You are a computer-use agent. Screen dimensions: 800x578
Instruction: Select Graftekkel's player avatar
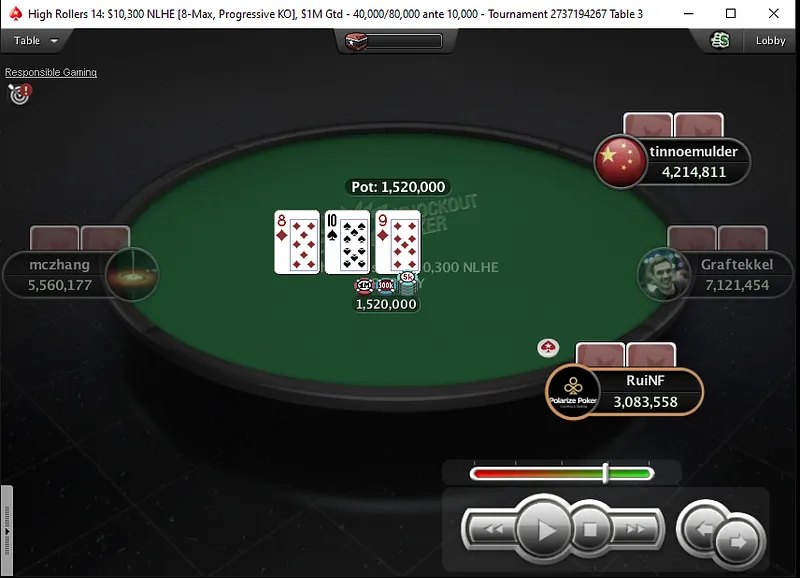664,274
